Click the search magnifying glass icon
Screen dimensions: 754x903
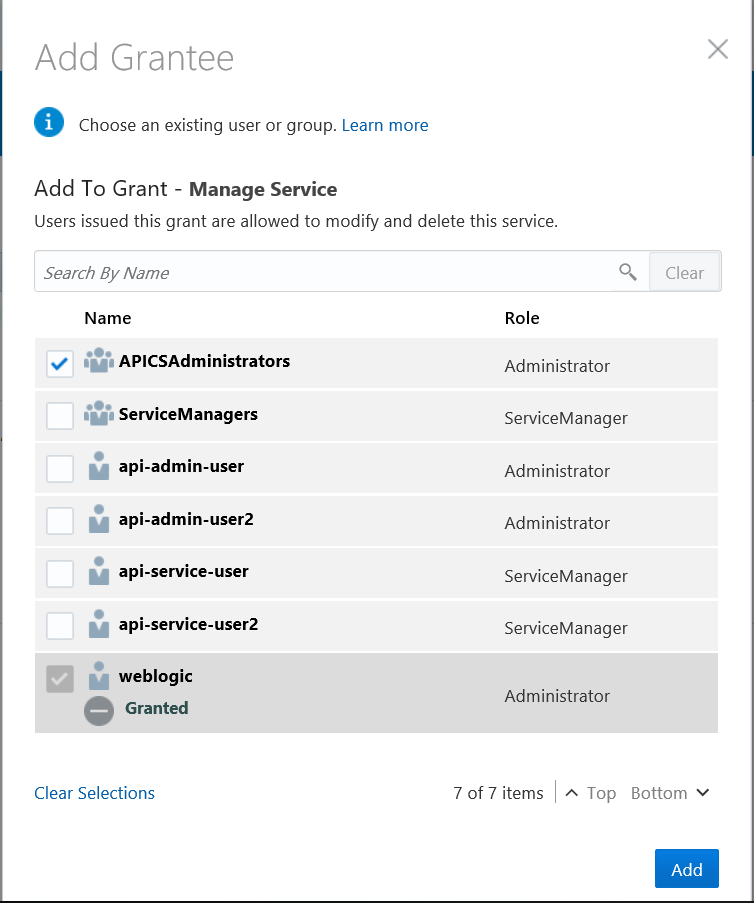point(628,271)
